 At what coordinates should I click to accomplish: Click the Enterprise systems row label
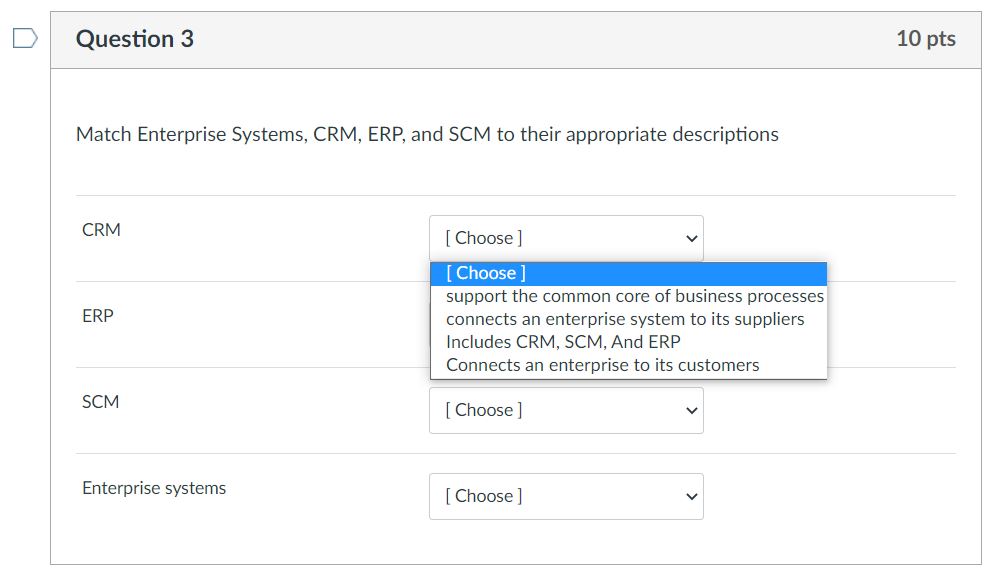(x=154, y=487)
